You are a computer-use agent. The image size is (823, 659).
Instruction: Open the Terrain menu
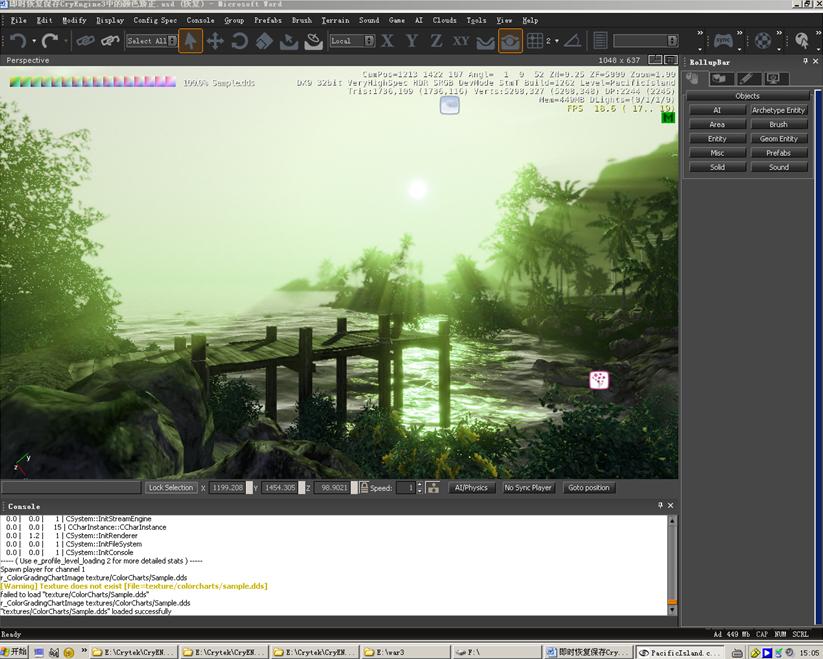tap(335, 20)
